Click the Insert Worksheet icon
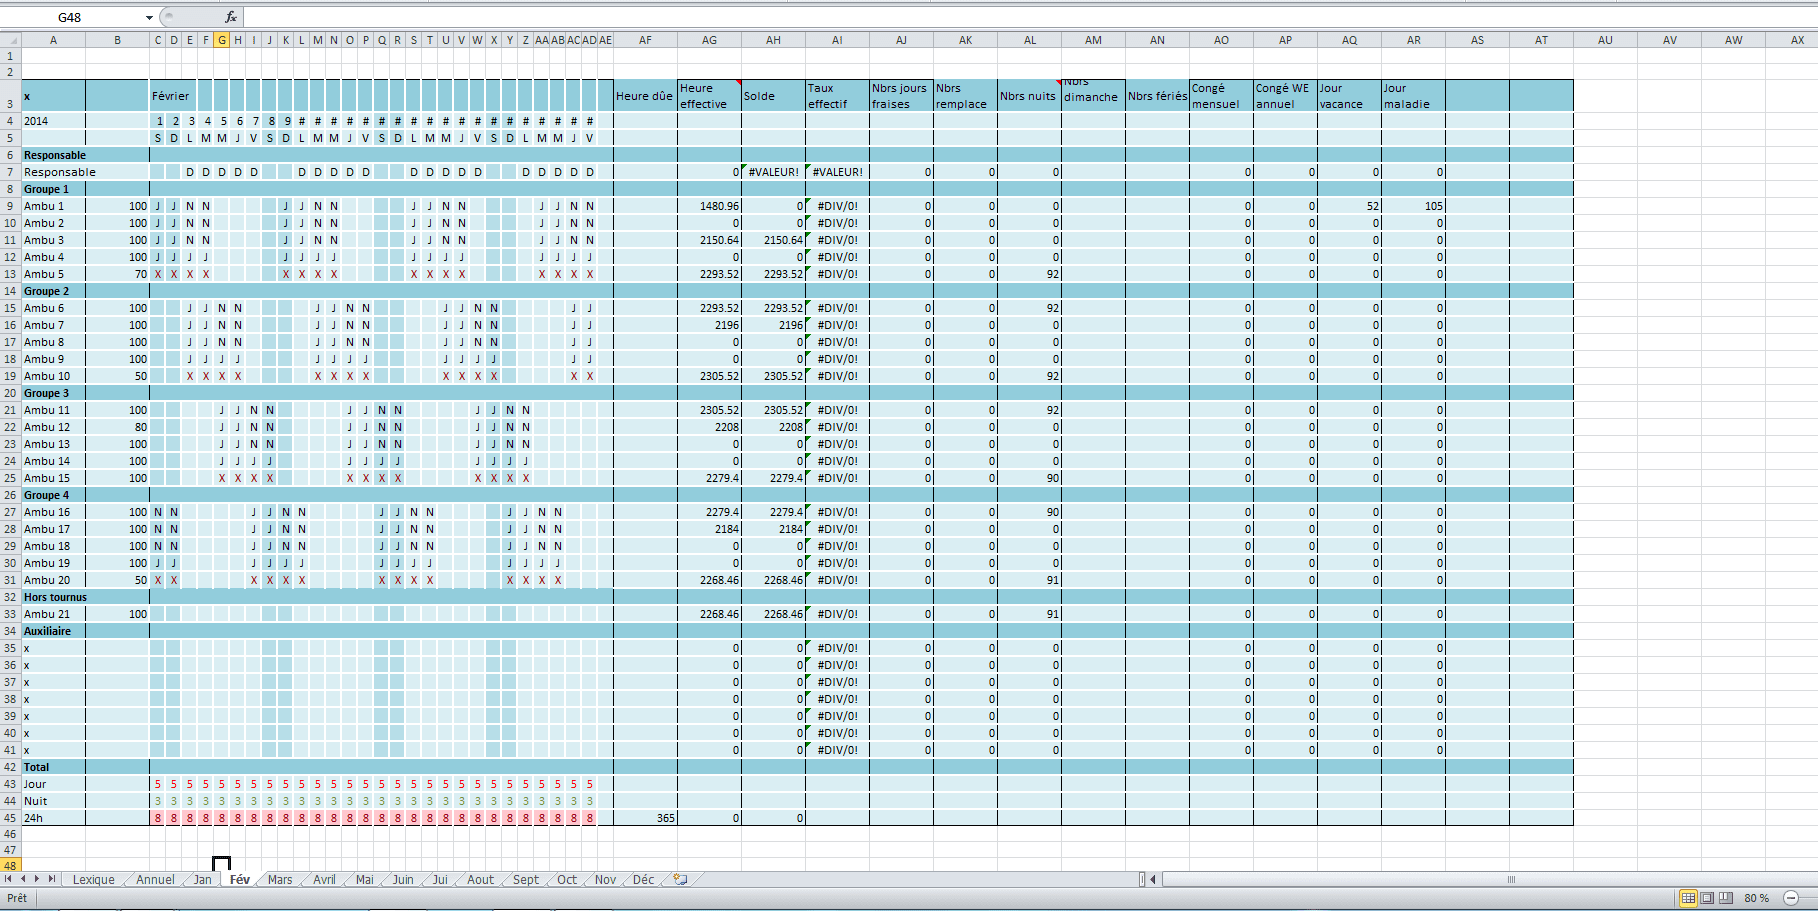 pyautogui.click(x=680, y=879)
